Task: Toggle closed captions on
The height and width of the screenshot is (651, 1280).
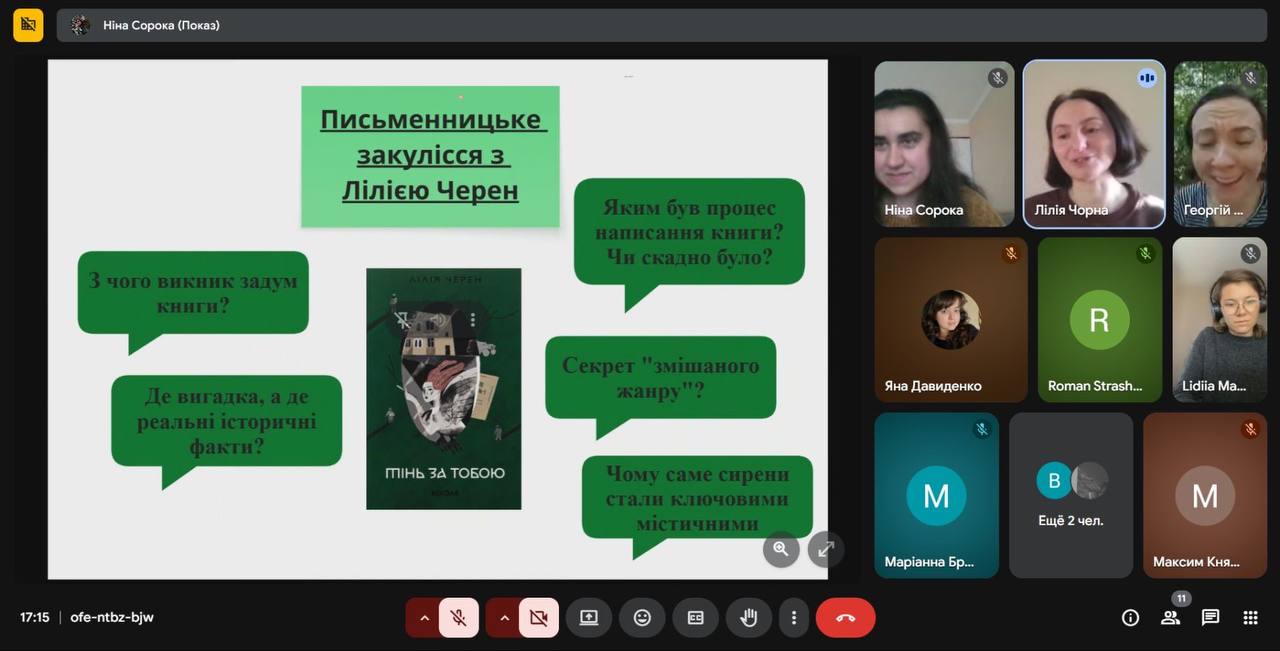Action: coord(695,618)
